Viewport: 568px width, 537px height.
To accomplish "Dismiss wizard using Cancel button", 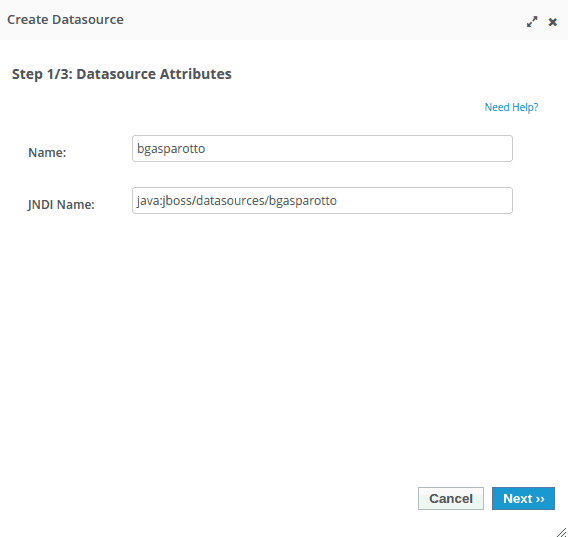I will point(451,498).
